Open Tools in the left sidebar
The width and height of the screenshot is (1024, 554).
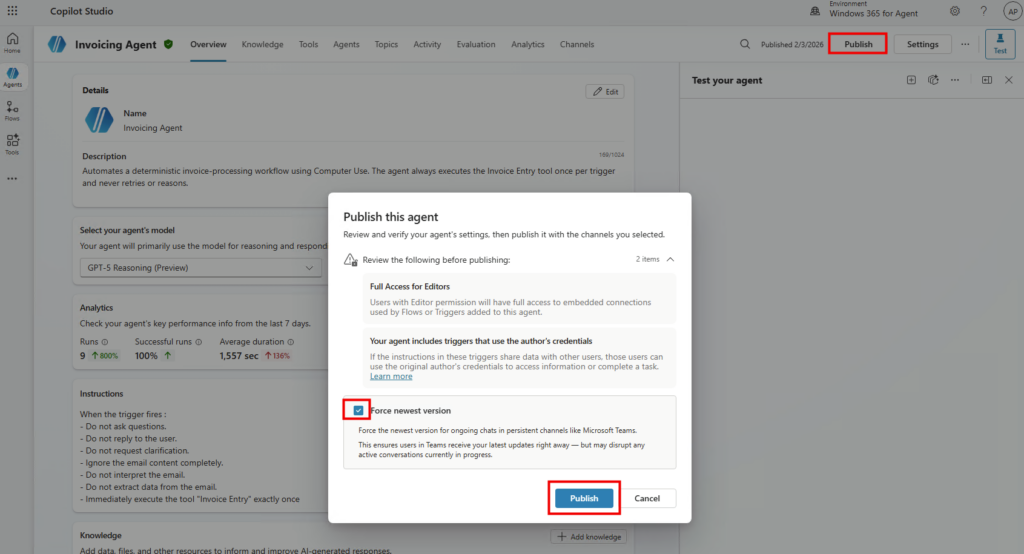coord(12,145)
